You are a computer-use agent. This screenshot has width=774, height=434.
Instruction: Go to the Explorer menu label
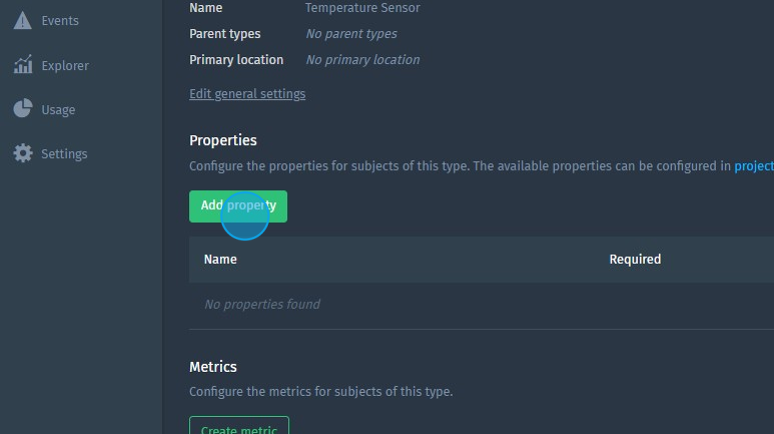pyautogui.click(x=65, y=66)
